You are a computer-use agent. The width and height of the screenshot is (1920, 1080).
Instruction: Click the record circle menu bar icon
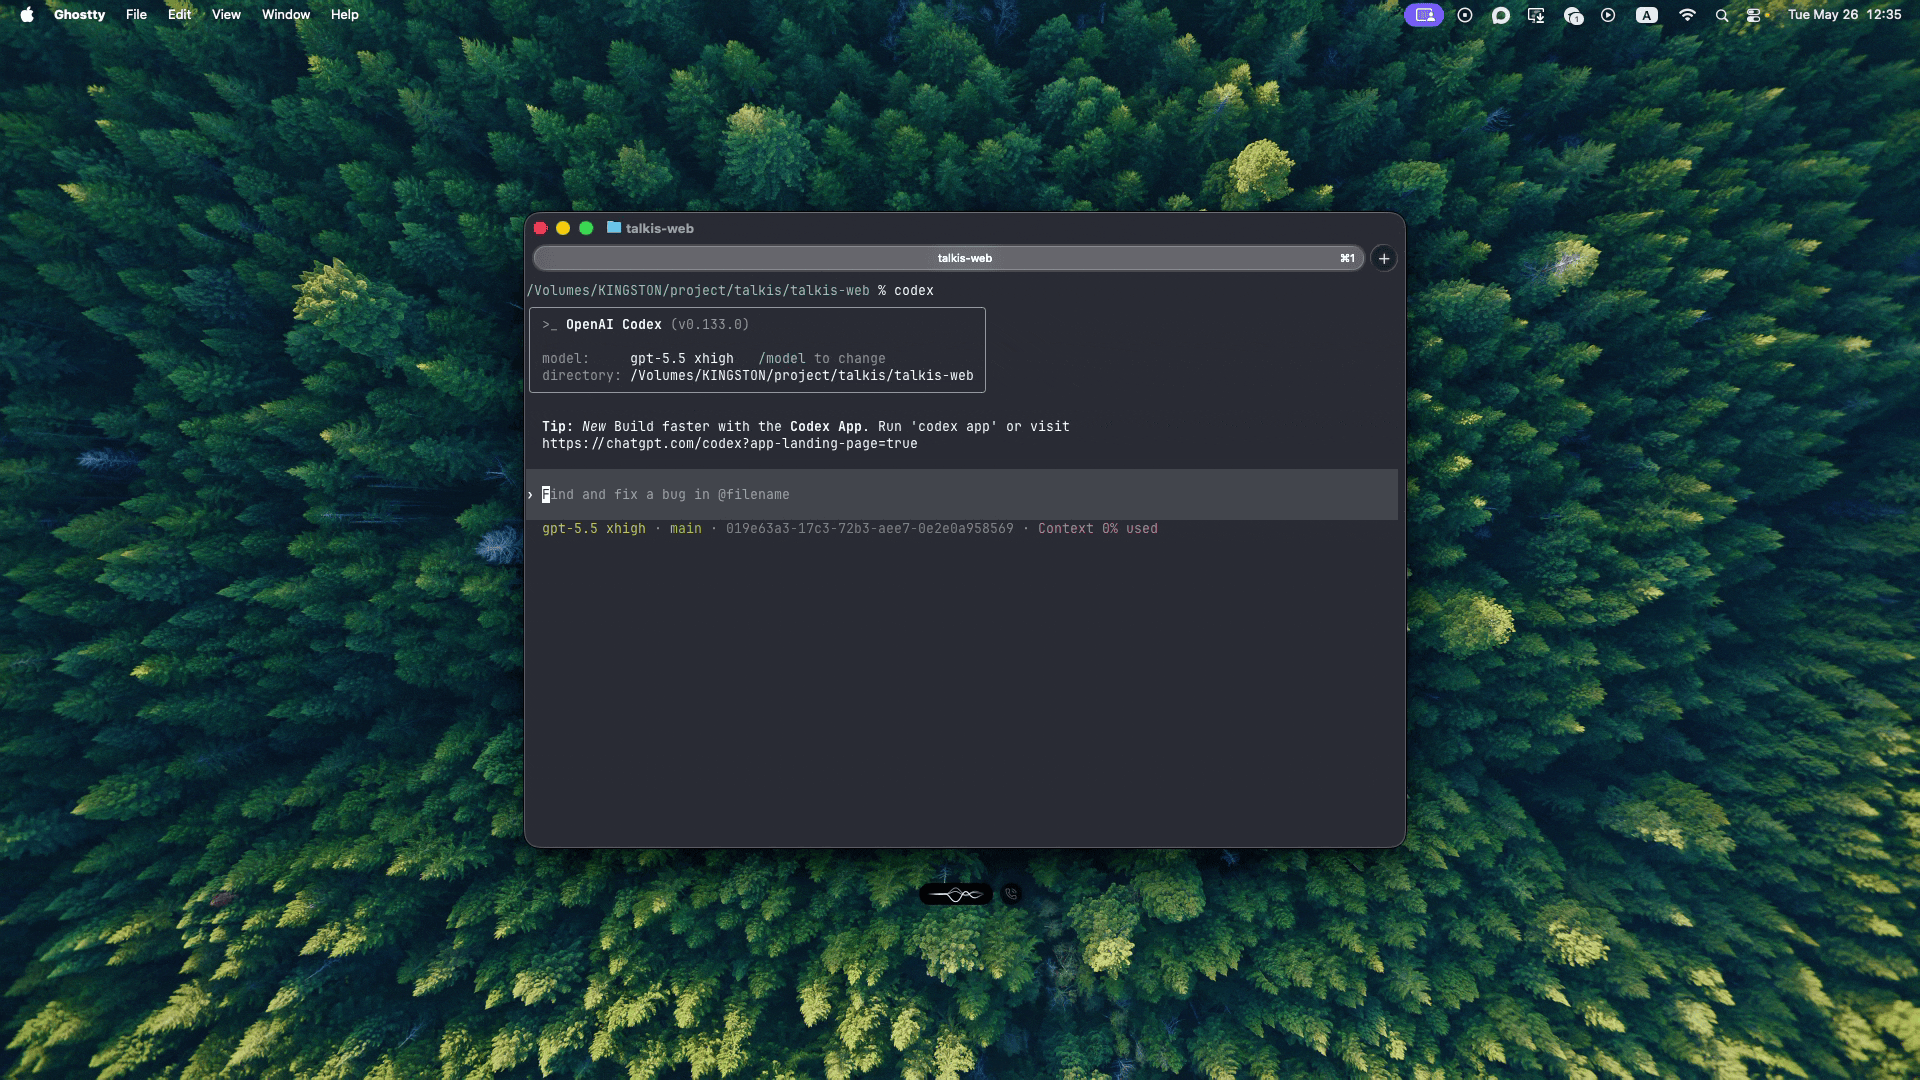point(1465,15)
